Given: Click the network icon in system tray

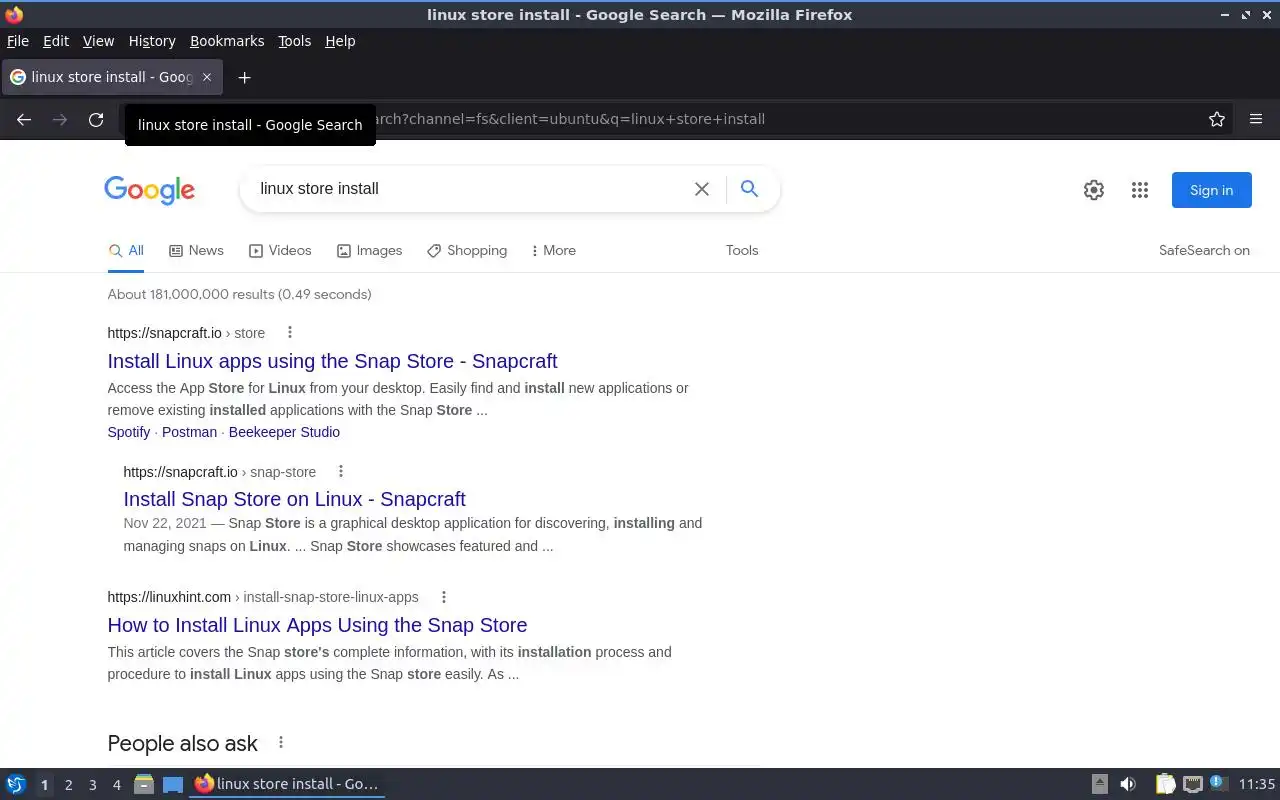Looking at the screenshot, I should pos(1193,784).
